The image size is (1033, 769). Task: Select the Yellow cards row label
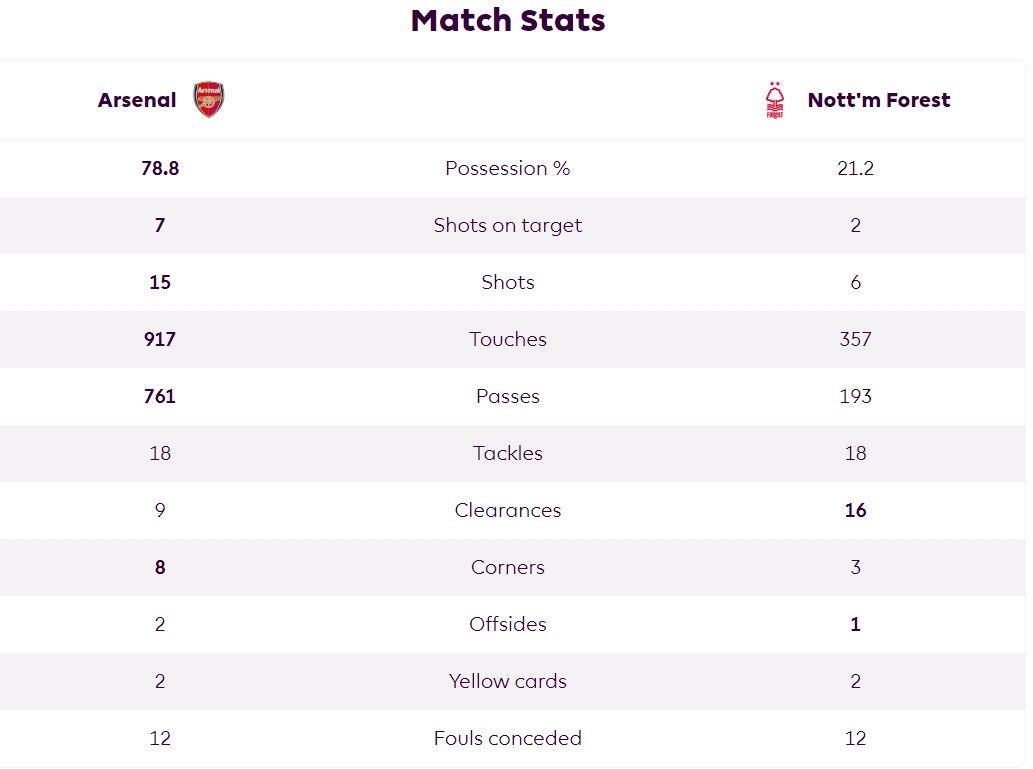508,681
